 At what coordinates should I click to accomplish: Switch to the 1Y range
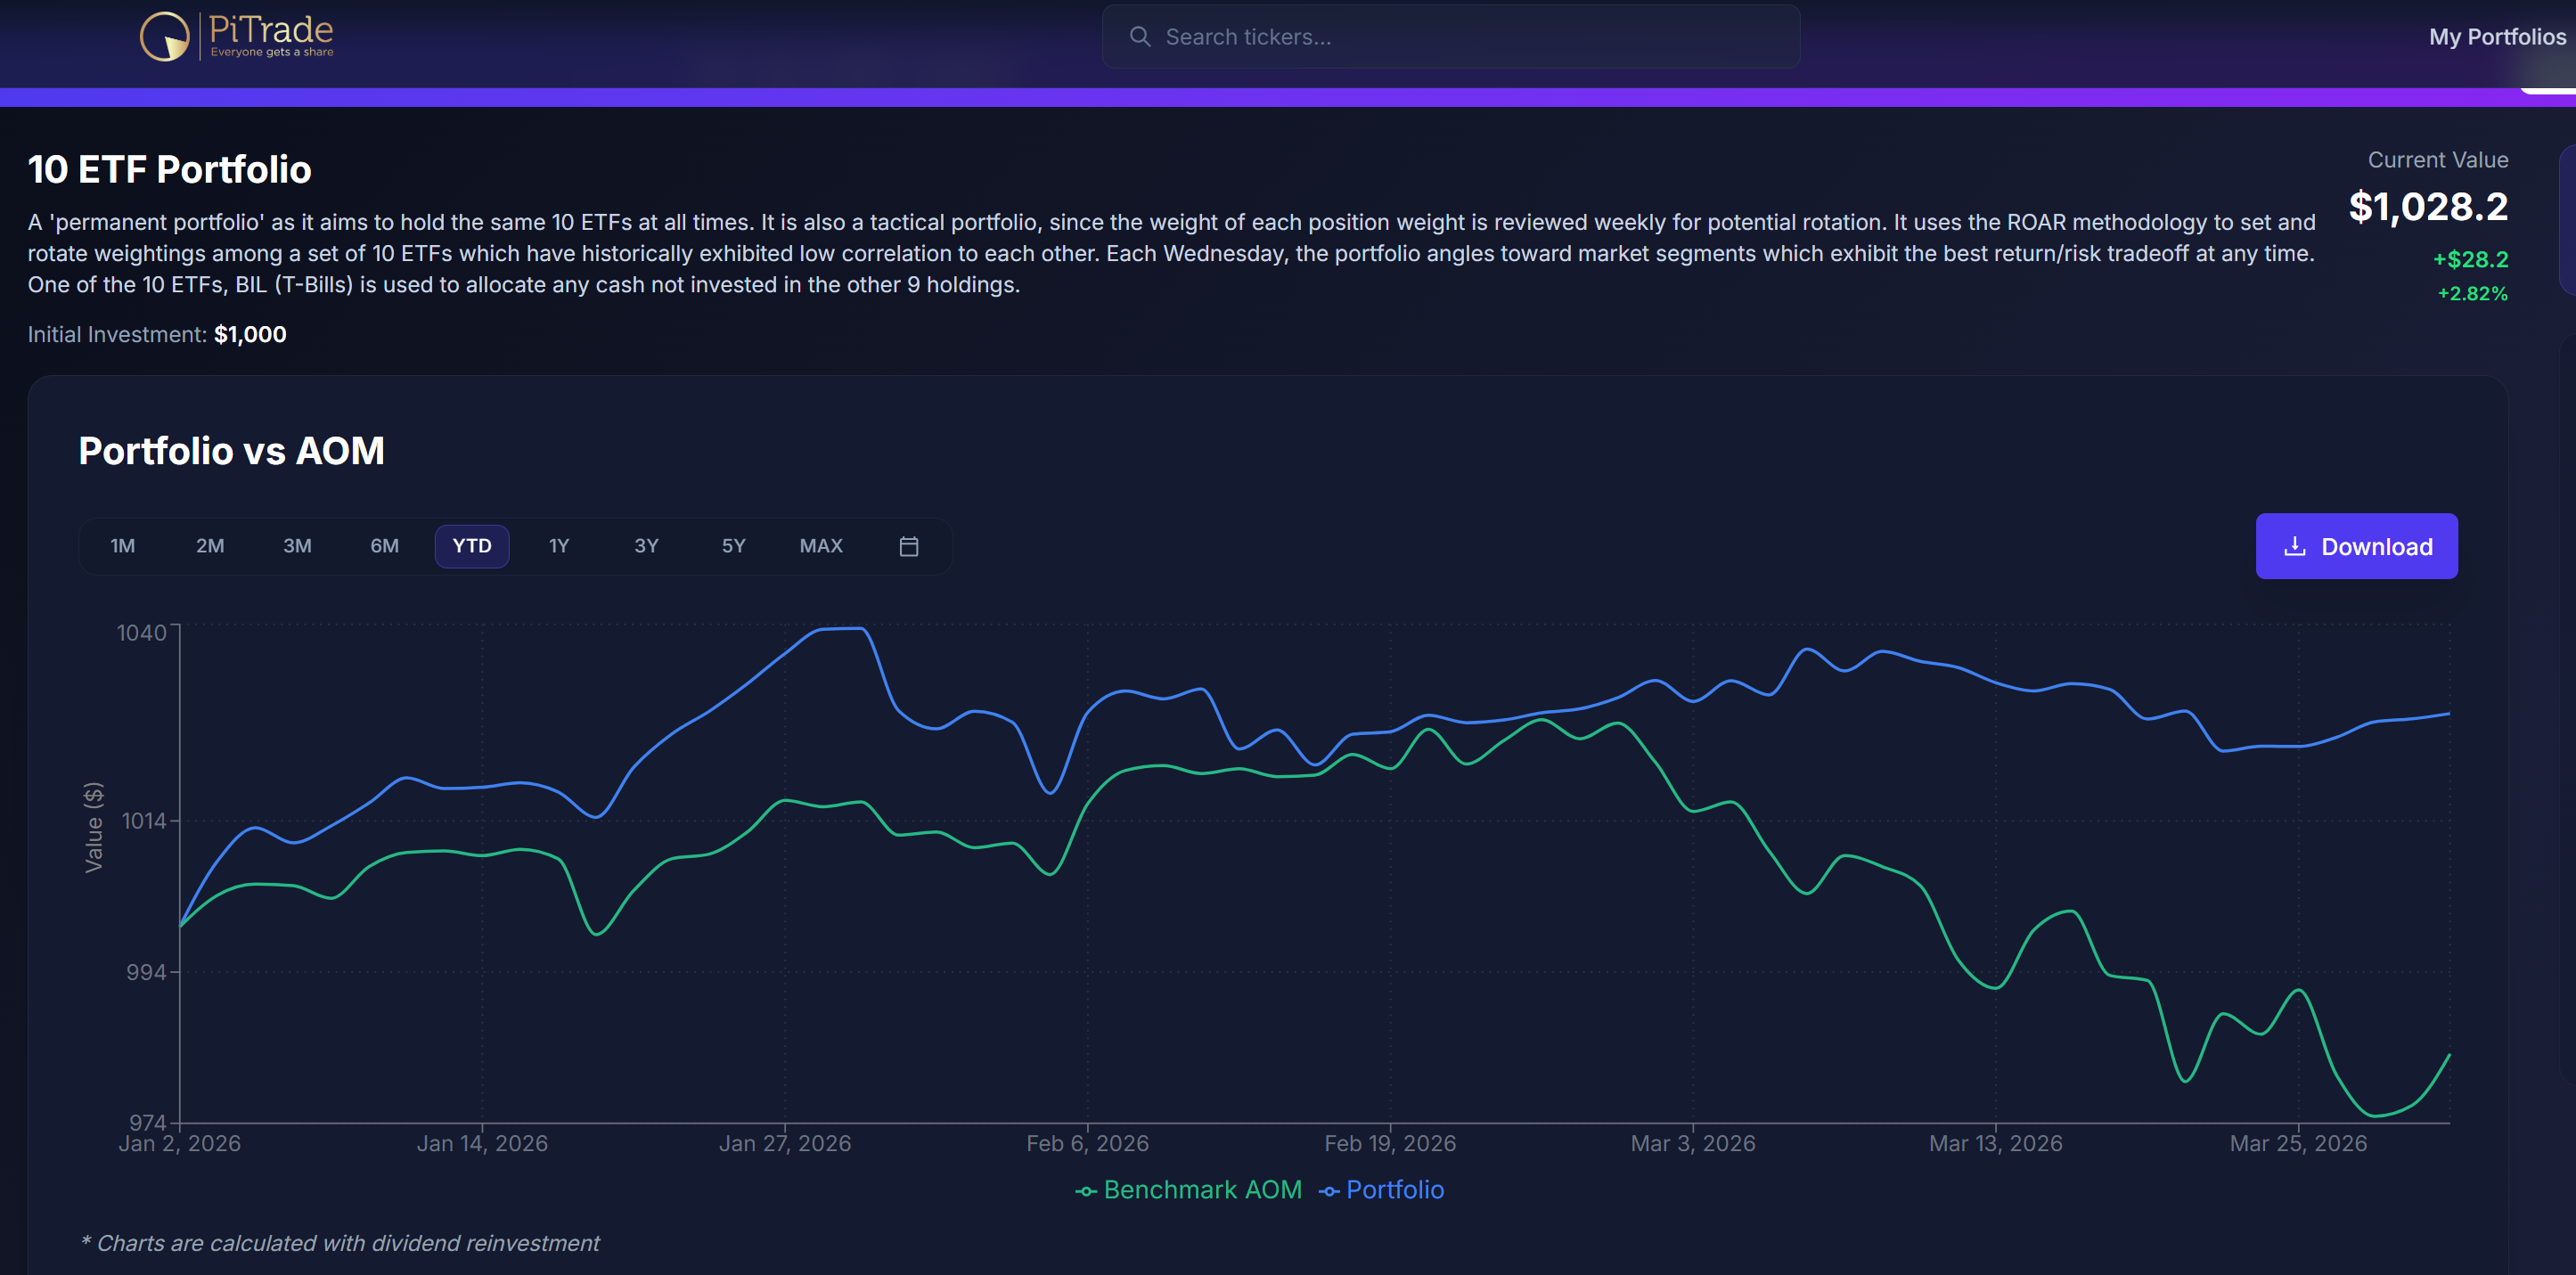point(559,546)
